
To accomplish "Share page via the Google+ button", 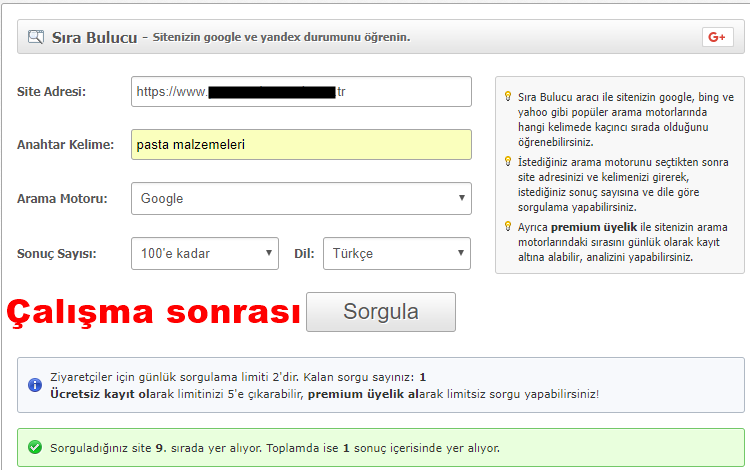I will (x=716, y=37).
